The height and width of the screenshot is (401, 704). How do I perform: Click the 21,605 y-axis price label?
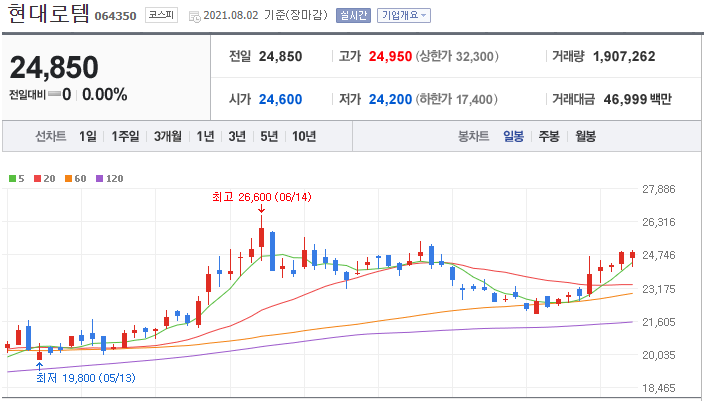click(x=659, y=322)
